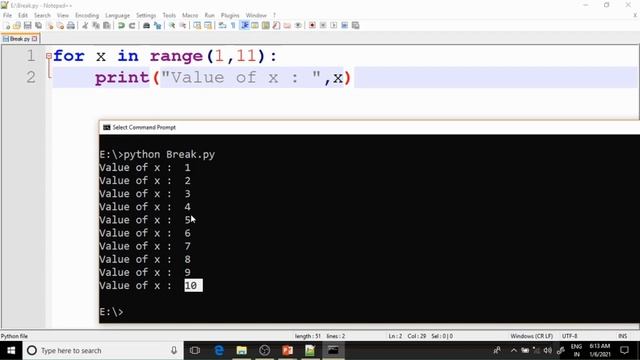Save the file with the Save icon
This screenshot has width=640, height=360.
(x=27, y=26)
